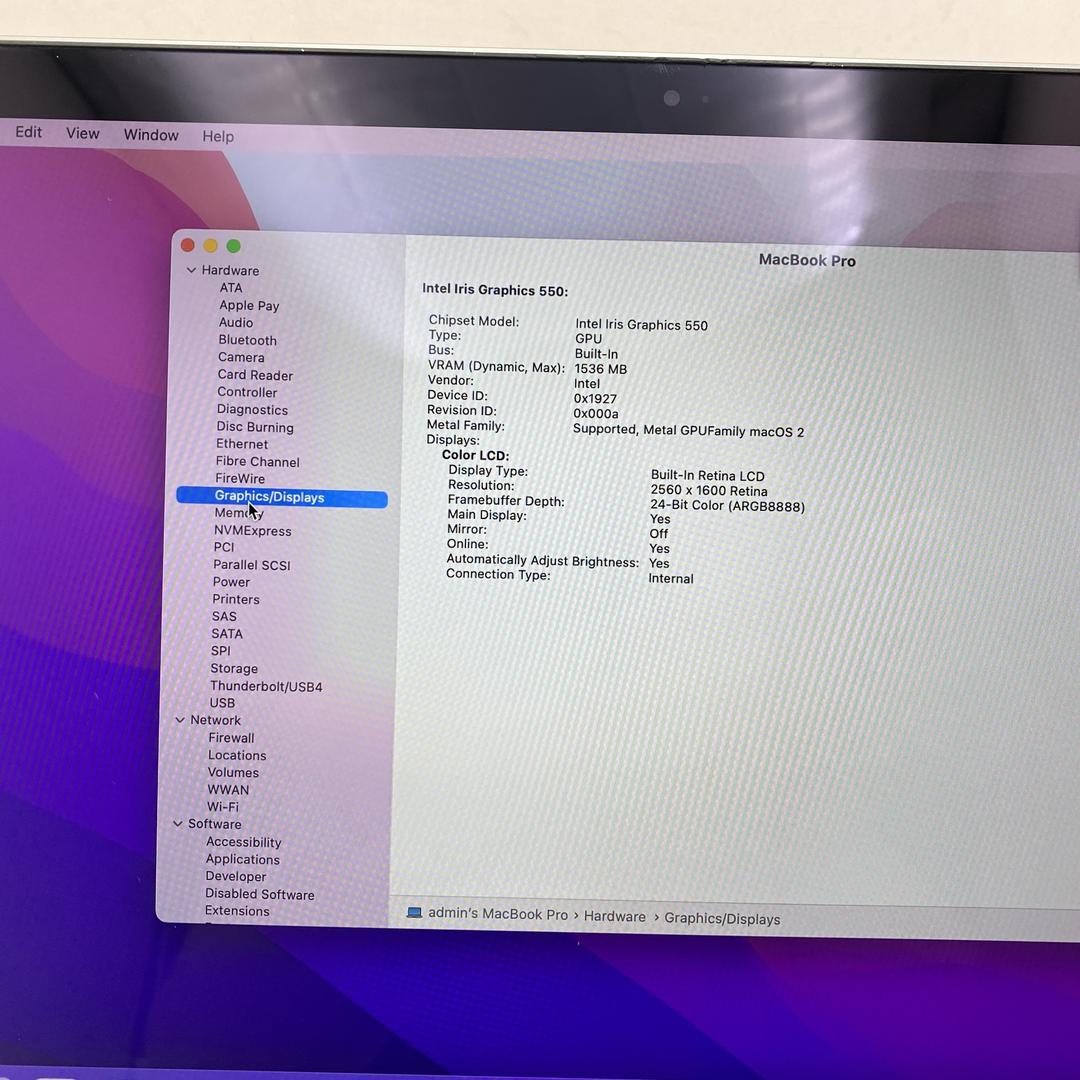Select Audio in the sidebar

(236, 322)
